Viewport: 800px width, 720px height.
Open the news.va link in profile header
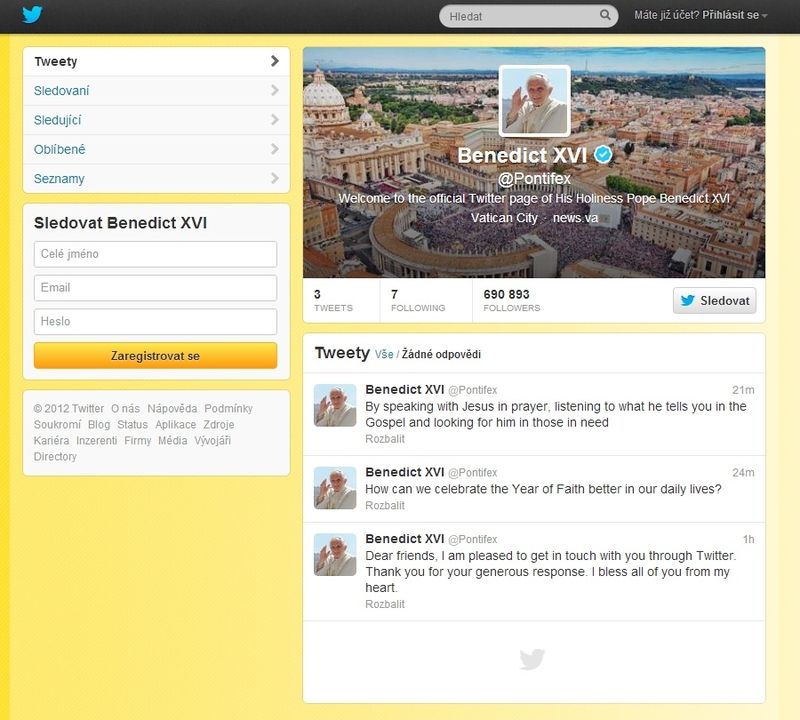[x=575, y=218]
